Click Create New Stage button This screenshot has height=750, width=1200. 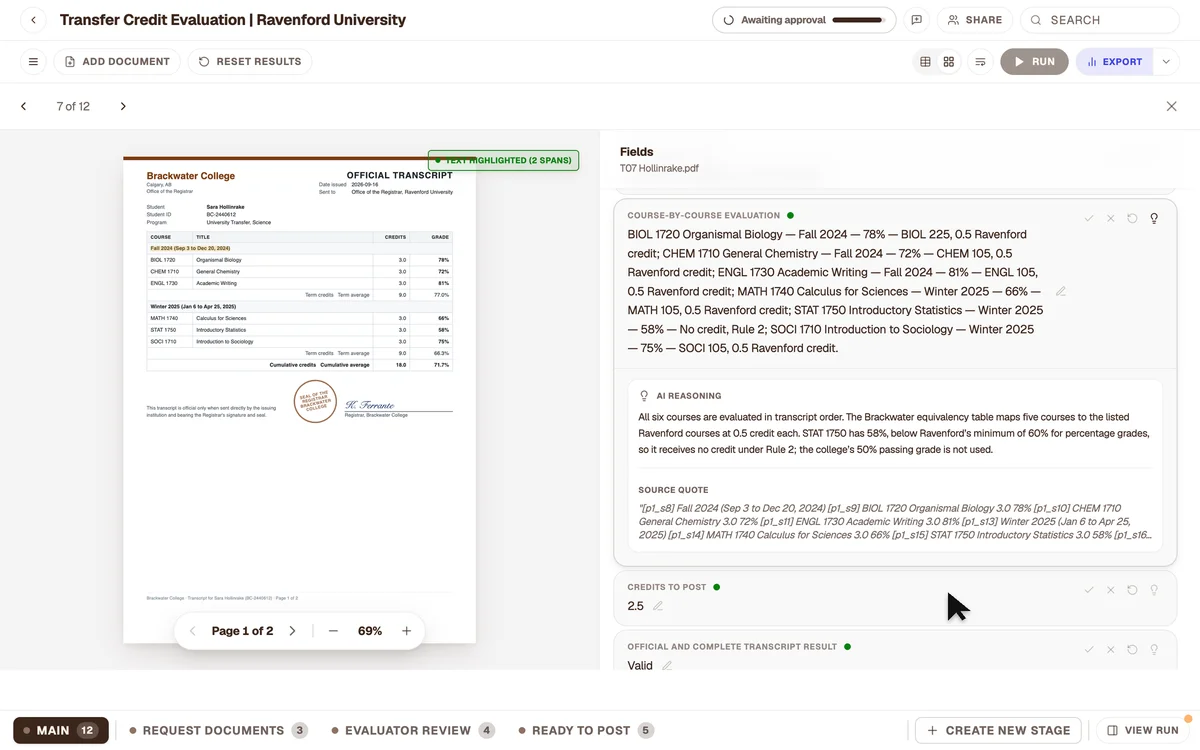pos(998,730)
